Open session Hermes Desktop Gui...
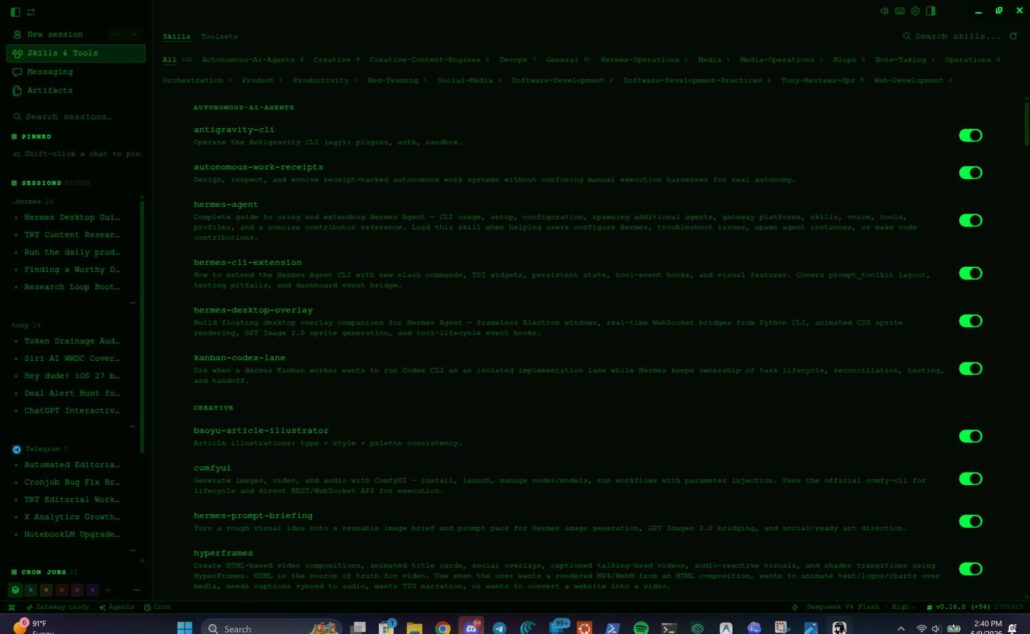The height and width of the screenshot is (634, 1030). coord(72,217)
